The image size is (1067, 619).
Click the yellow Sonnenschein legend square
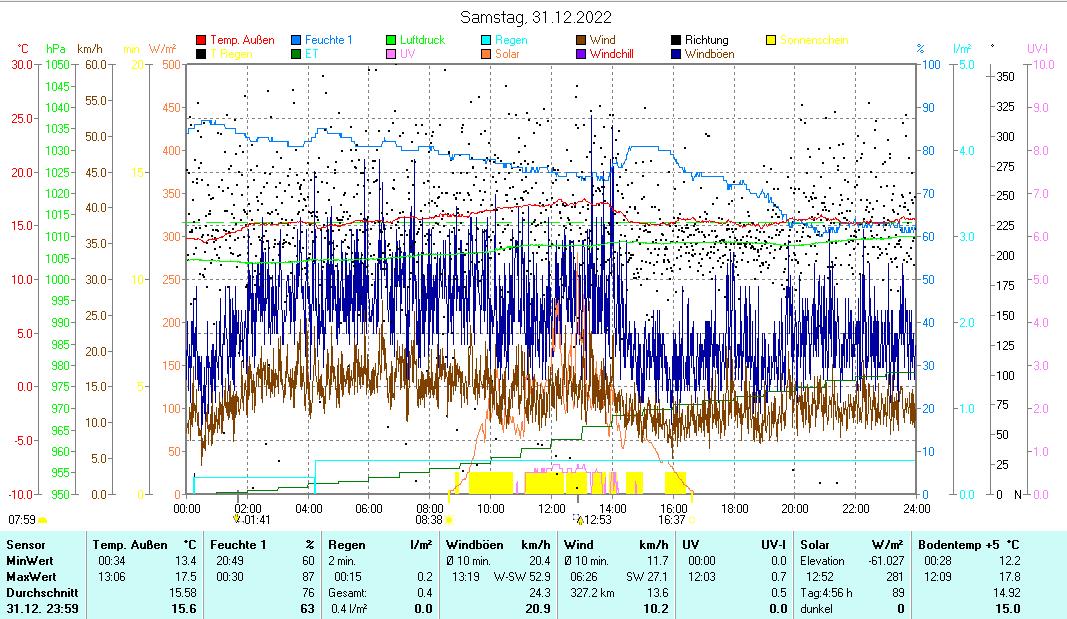pyautogui.click(x=771, y=40)
